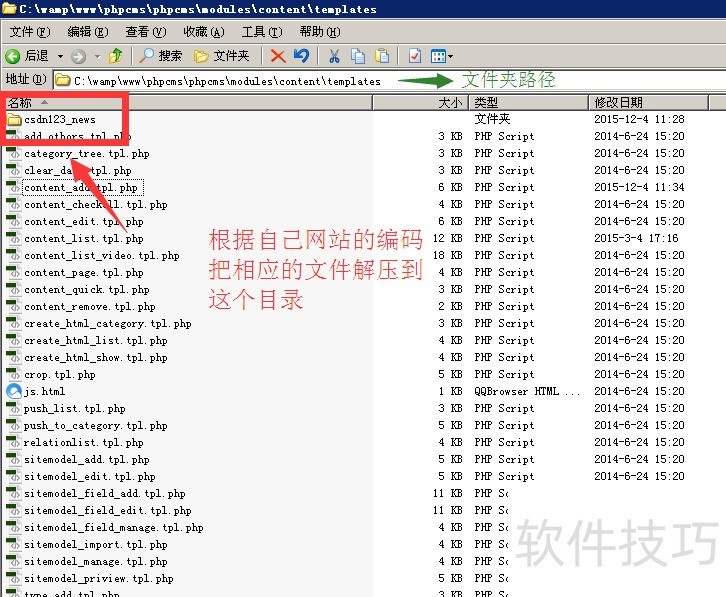Screen dimensions: 726x597
Task: Click the content_add.tpl.php file icon
Action: (13, 188)
